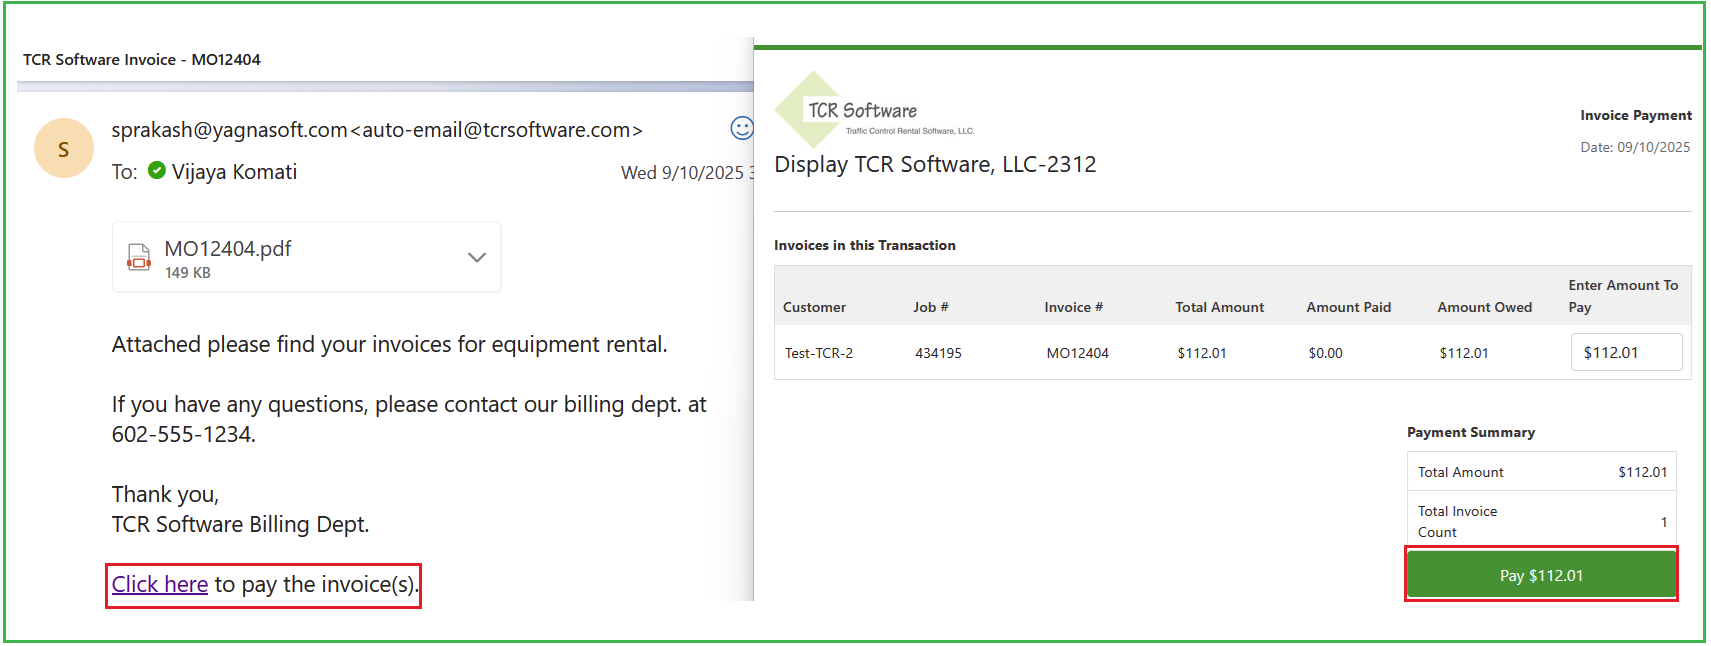Screen dimensions: 1711x646
Task: Click the Customer column header
Action: (x=814, y=307)
